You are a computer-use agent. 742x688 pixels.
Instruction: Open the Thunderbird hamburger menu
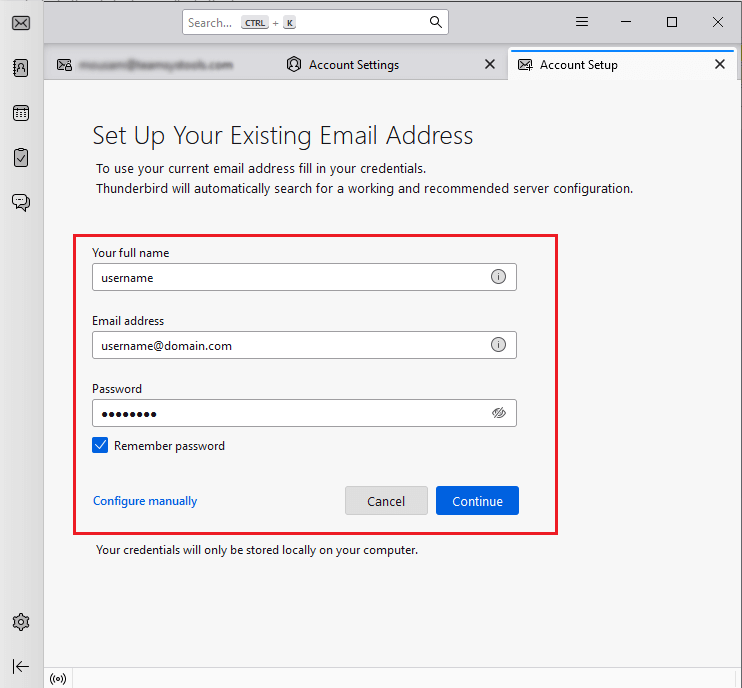(582, 22)
